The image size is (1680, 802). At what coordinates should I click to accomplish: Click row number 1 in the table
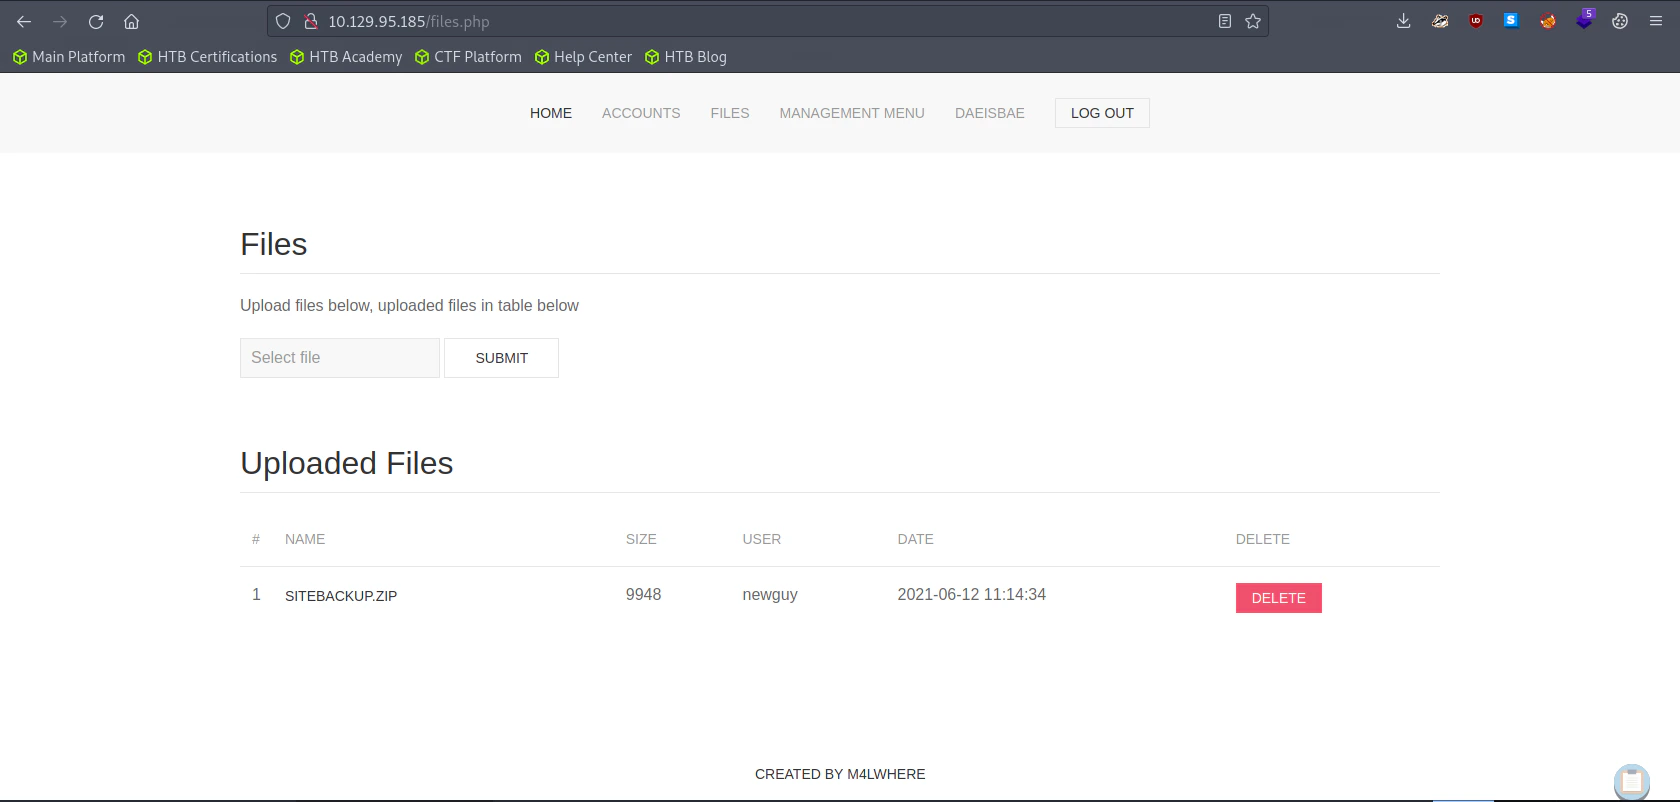click(256, 594)
